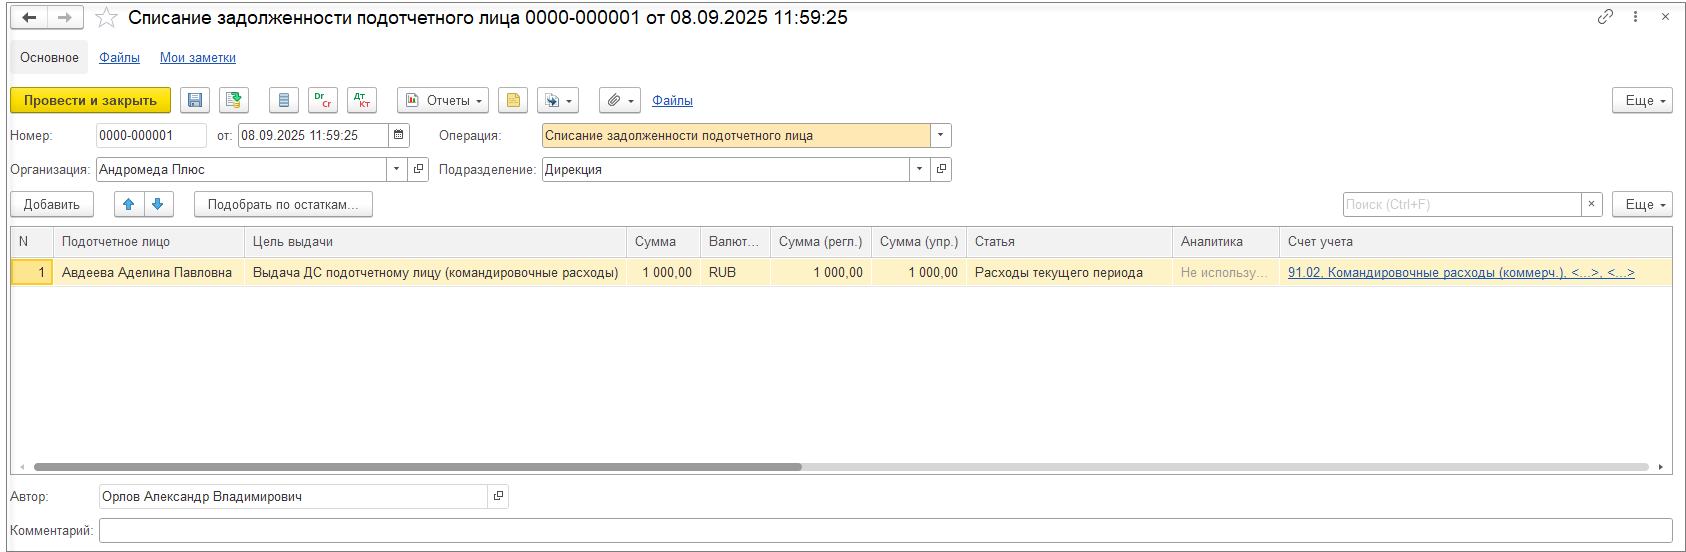Click the Аналитика column header

click(1226, 241)
